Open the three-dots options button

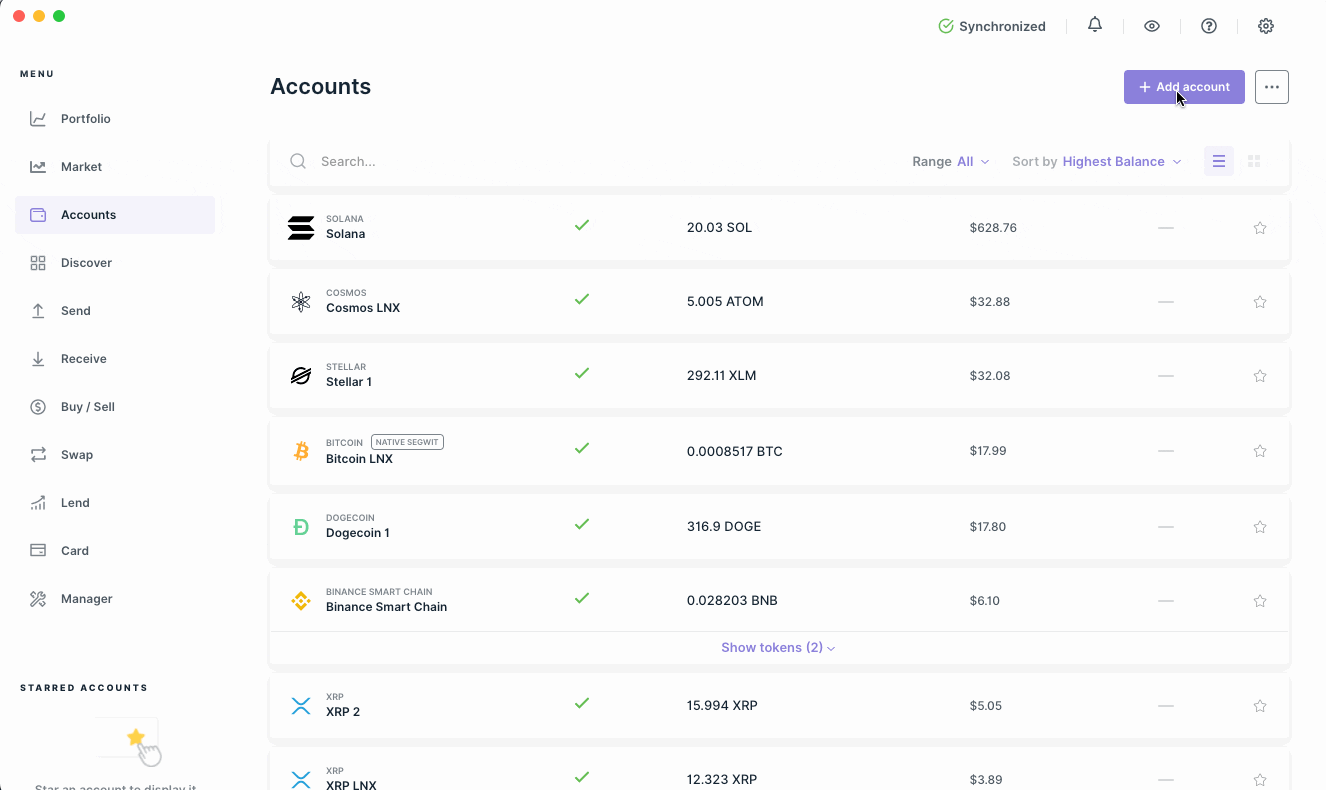1272,87
